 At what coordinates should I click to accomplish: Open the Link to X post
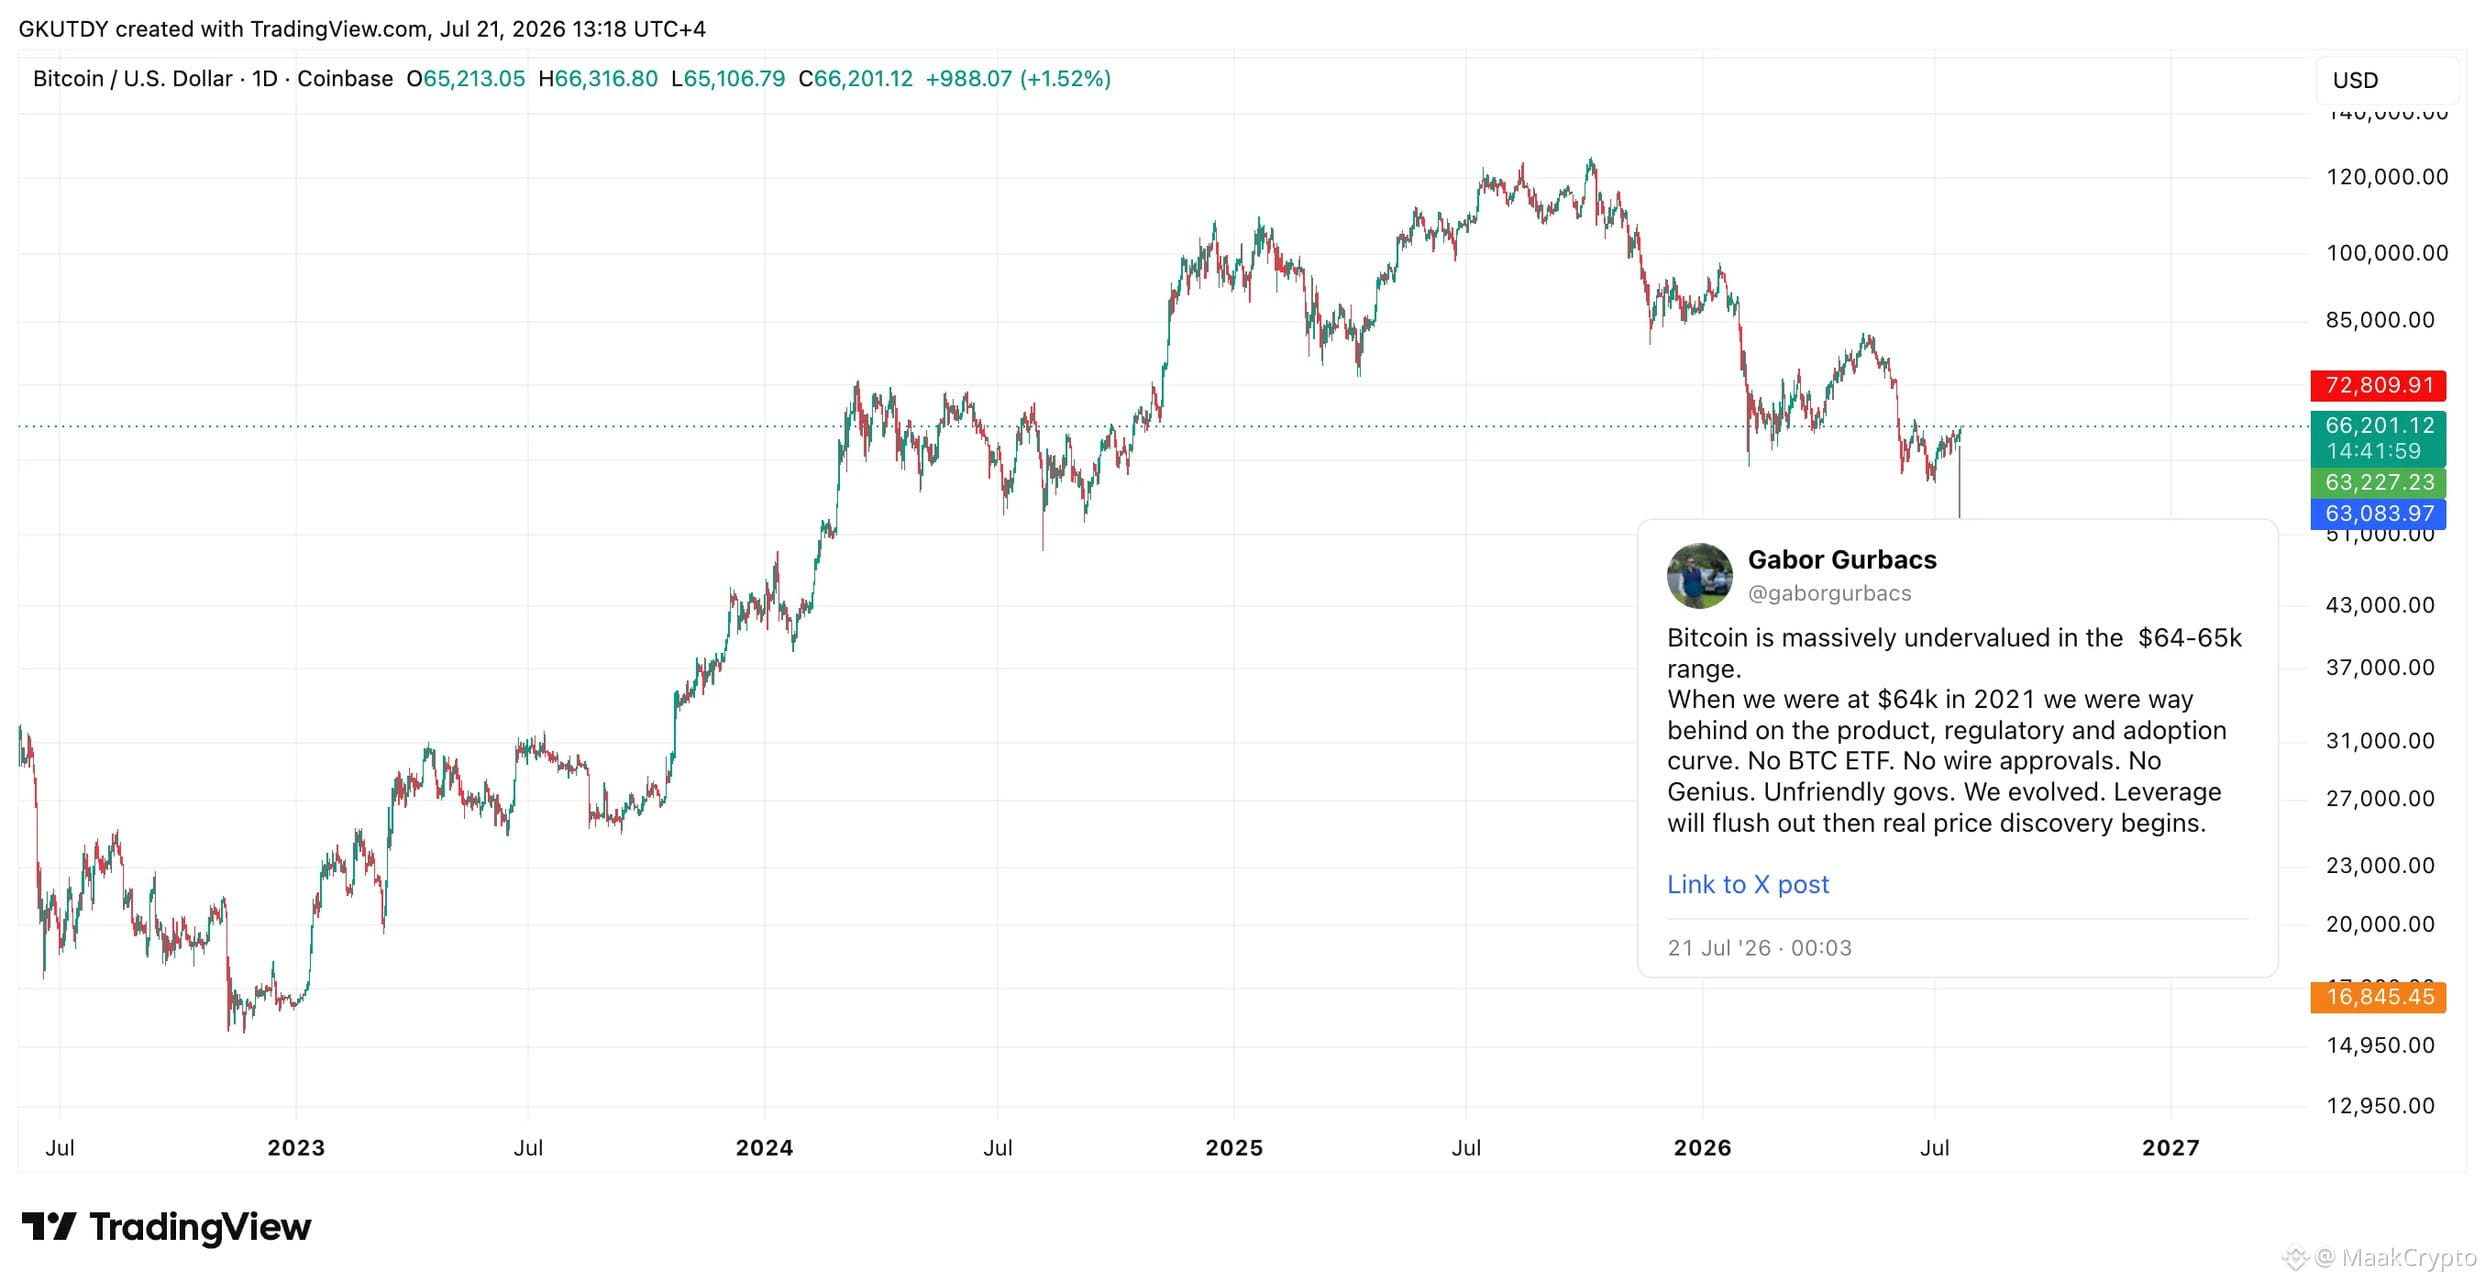(1748, 884)
